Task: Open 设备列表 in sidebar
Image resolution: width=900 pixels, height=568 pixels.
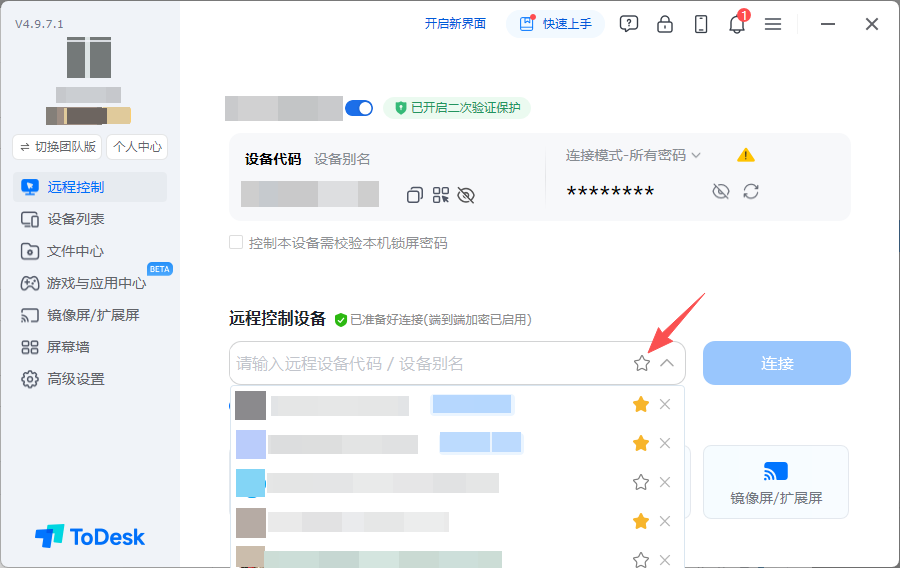Action: pyautogui.click(x=76, y=219)
